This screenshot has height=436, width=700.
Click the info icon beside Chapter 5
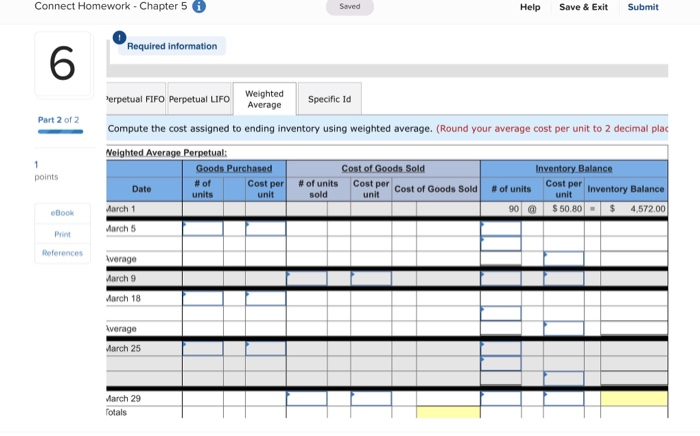click(x=199, y=7)
